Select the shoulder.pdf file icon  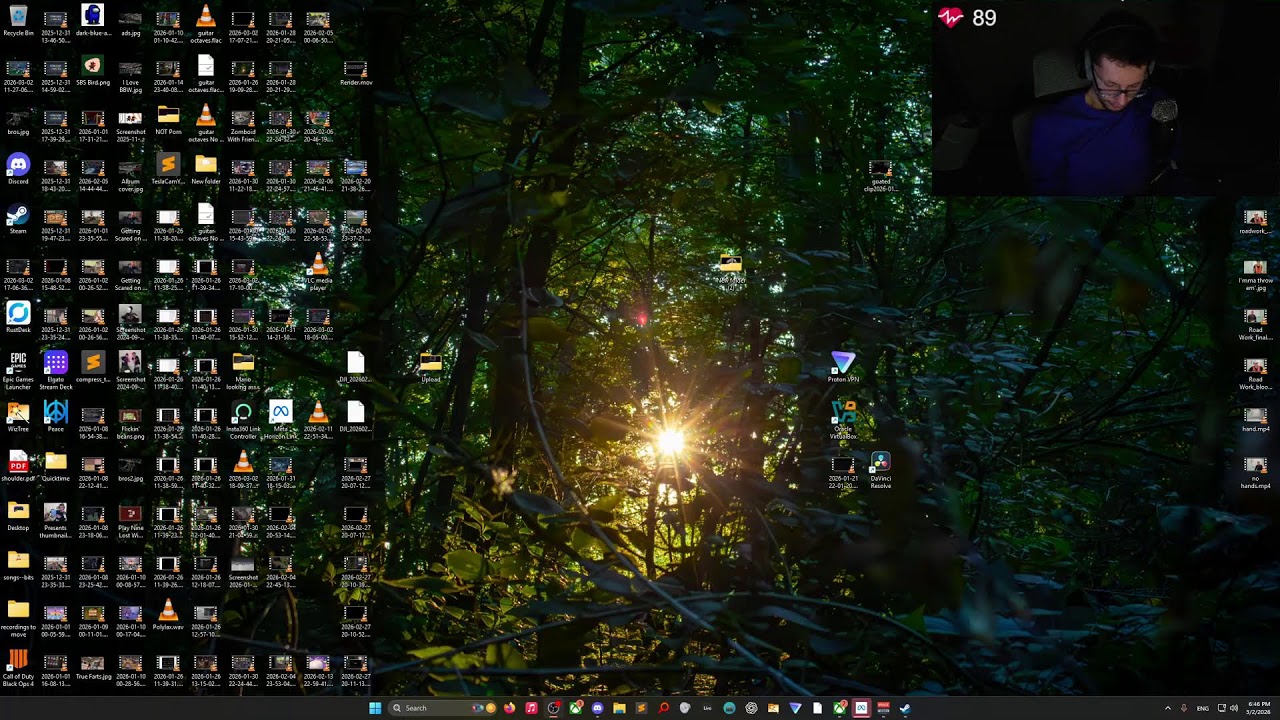point(18,467)
